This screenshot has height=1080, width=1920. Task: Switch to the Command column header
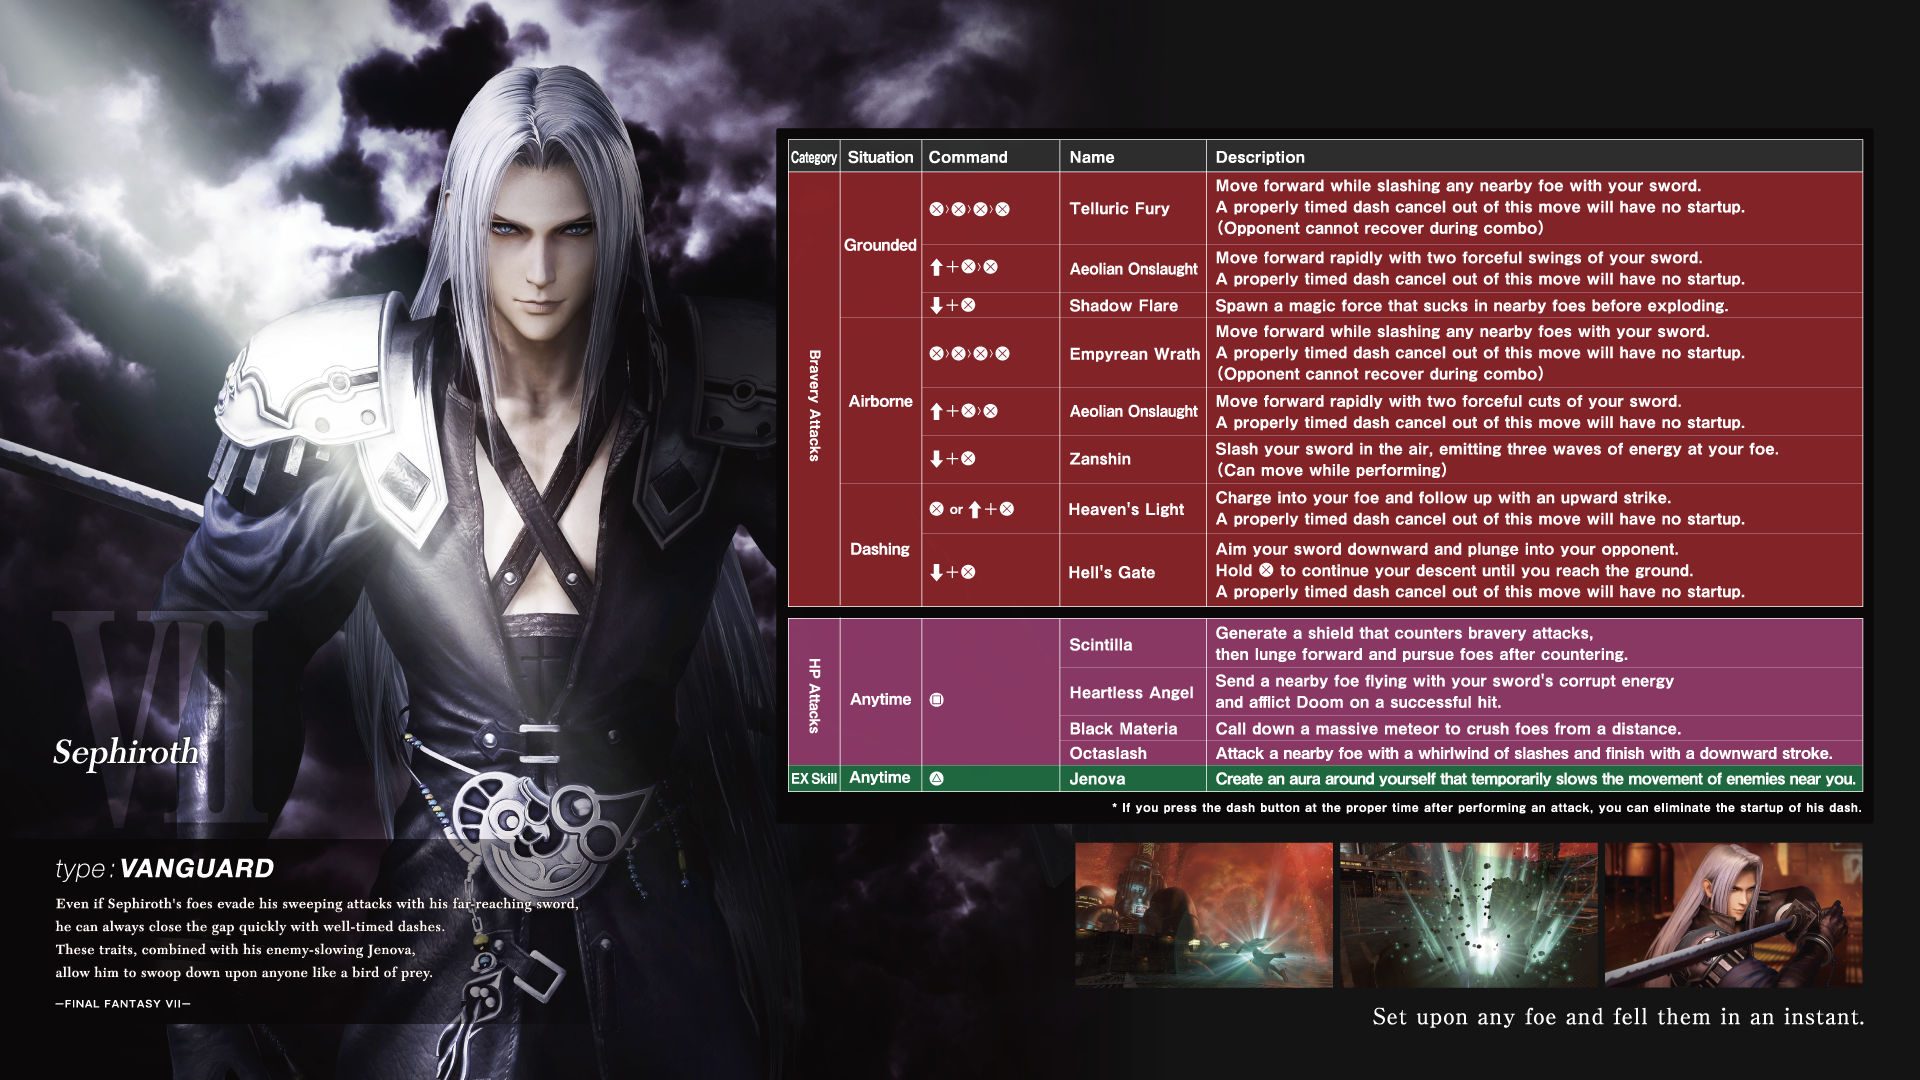[x=967, y=157]
